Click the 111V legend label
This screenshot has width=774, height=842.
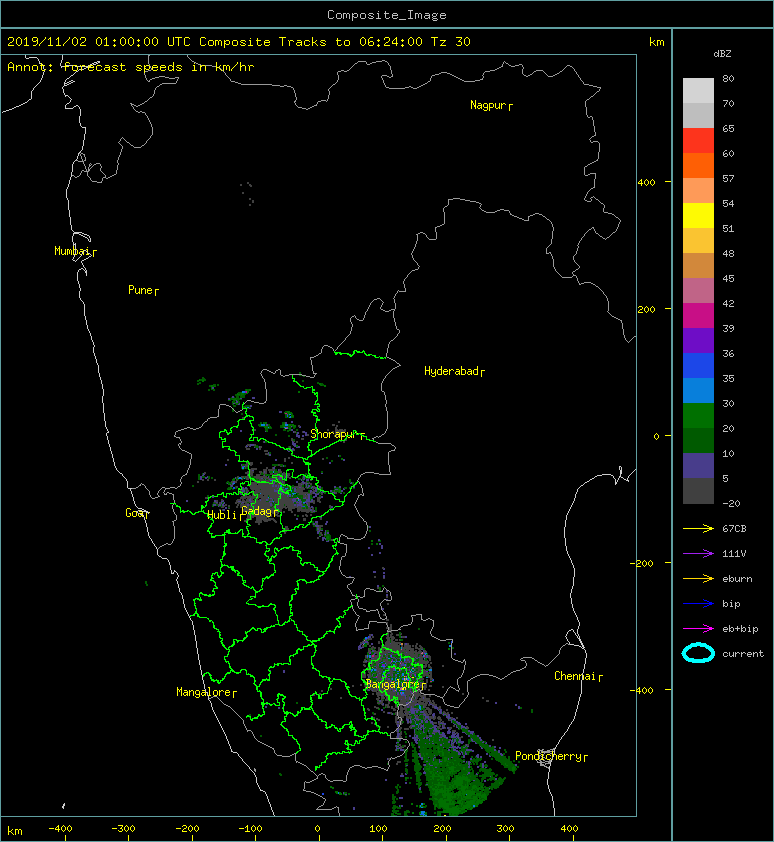point(734,554)
